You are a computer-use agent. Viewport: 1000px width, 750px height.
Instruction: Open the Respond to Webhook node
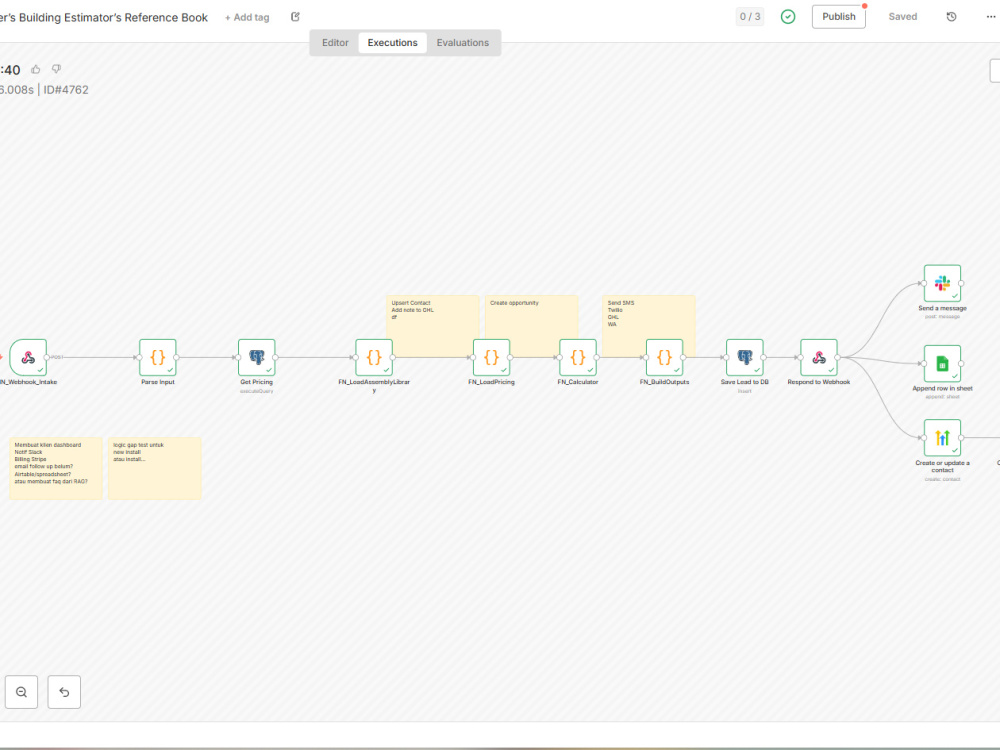tap(819, 357)
